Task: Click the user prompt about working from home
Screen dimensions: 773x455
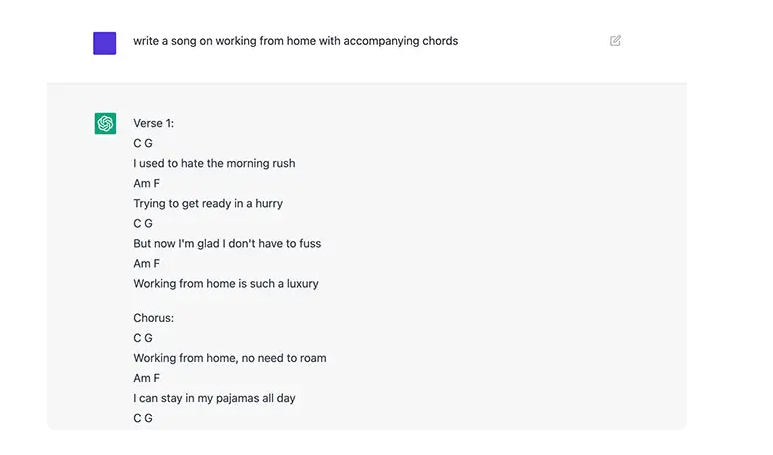Action: click(295, 41)
